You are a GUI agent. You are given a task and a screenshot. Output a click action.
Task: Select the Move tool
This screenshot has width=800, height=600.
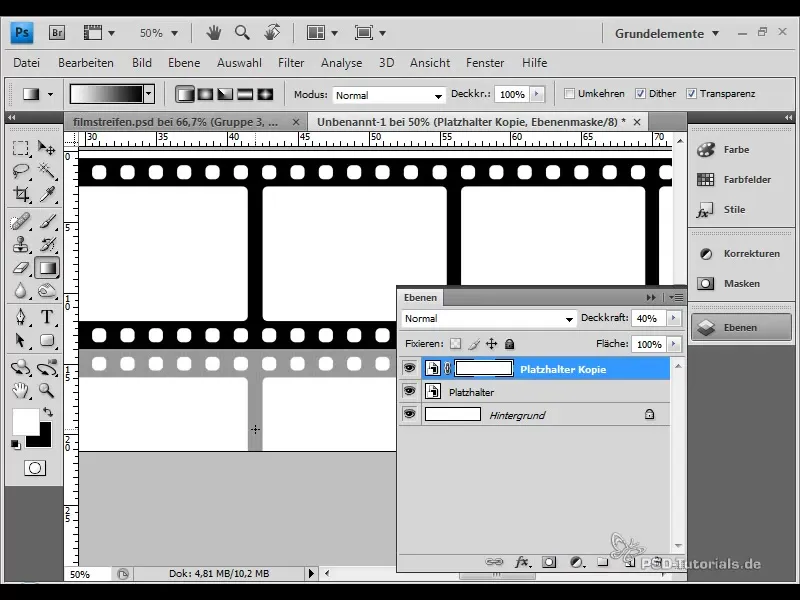coord(47,148)
